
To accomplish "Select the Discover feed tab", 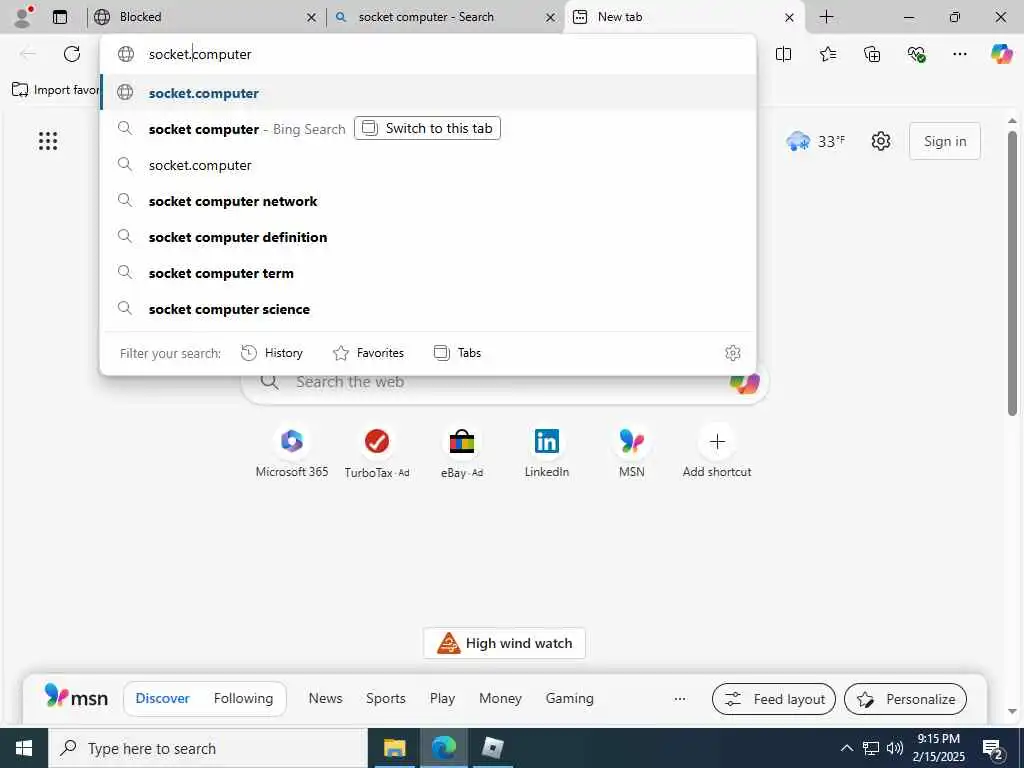I will [x=162, y=698].
